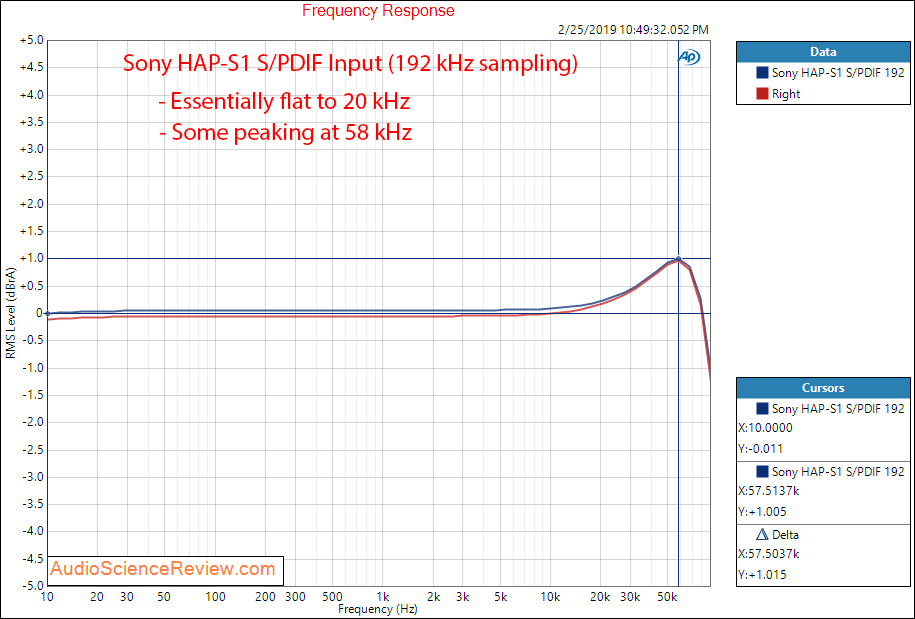915x619 pixels.
Task: Select the red swatch beside Right
Action: coord(762,93)
